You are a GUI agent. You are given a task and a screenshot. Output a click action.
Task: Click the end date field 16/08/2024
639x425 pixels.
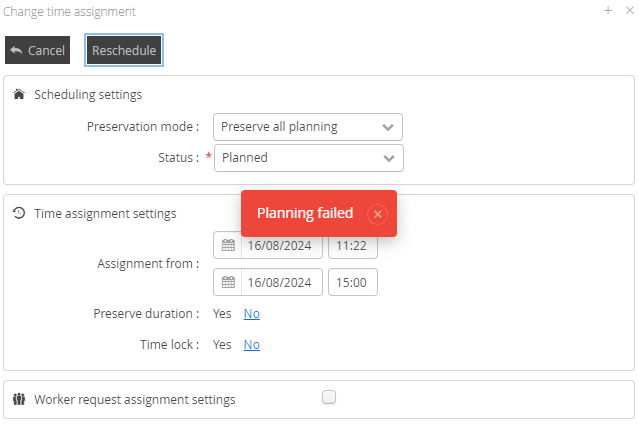(281, 283)
